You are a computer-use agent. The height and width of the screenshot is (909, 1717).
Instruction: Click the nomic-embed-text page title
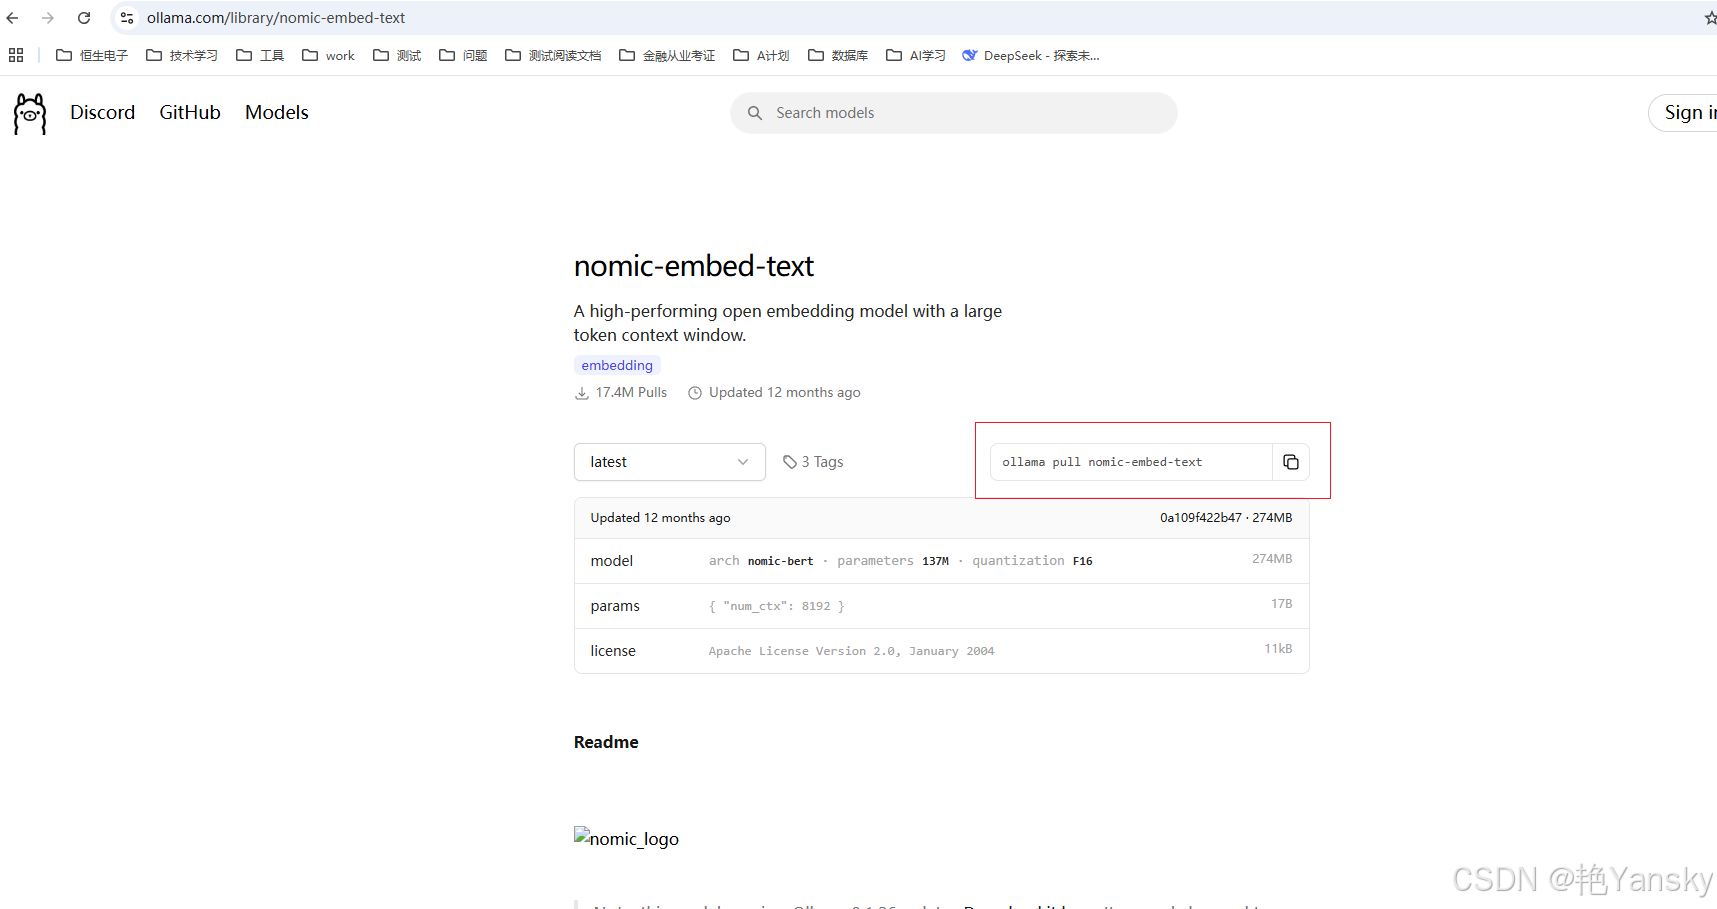(x=694, y=266)
